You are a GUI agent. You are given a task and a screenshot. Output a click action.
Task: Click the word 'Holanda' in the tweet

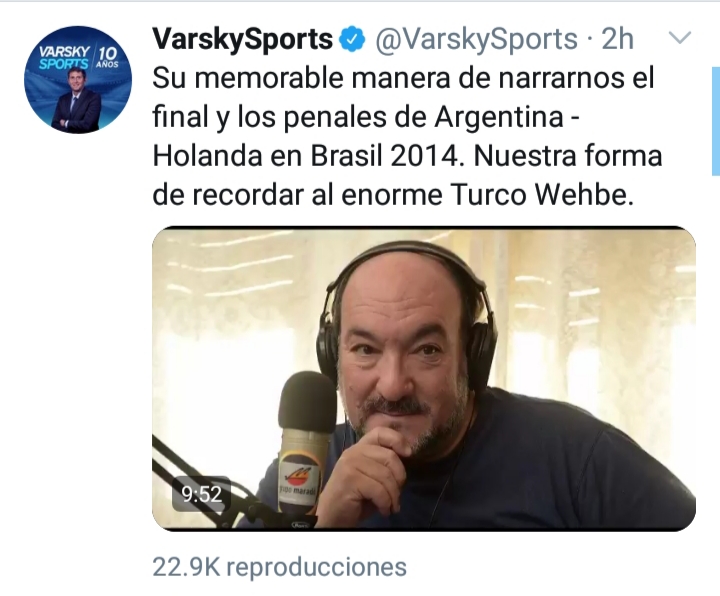point(208,157)
